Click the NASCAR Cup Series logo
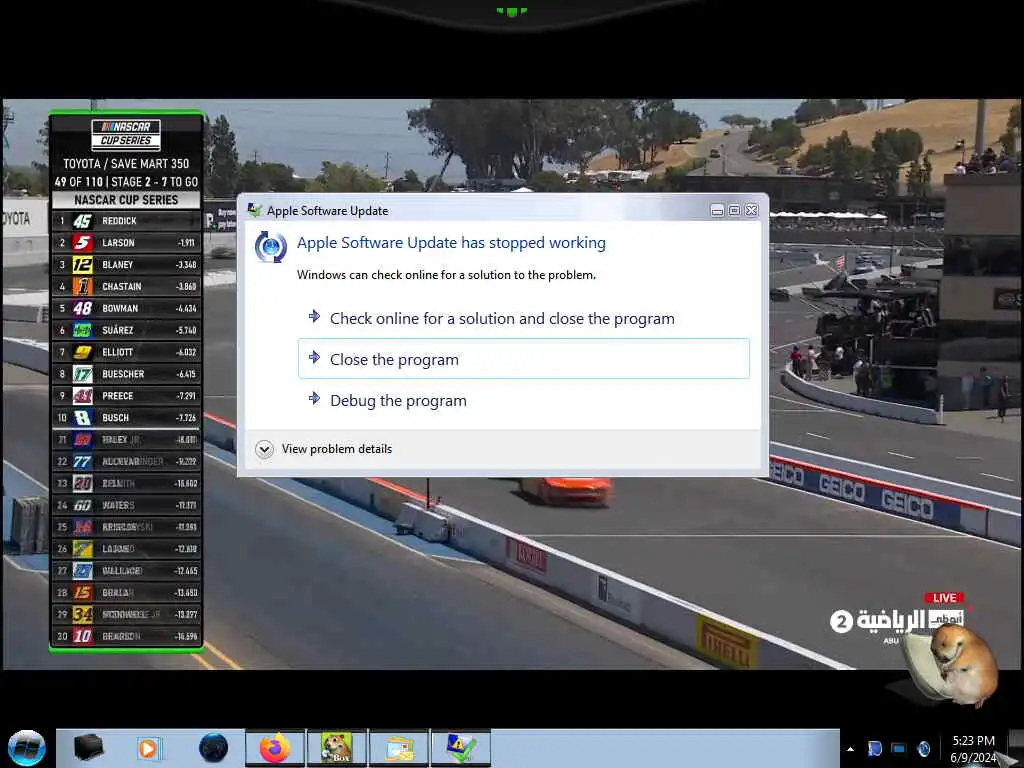Image resolution: width=1024 pixels, height=768 pixels. 126,134
